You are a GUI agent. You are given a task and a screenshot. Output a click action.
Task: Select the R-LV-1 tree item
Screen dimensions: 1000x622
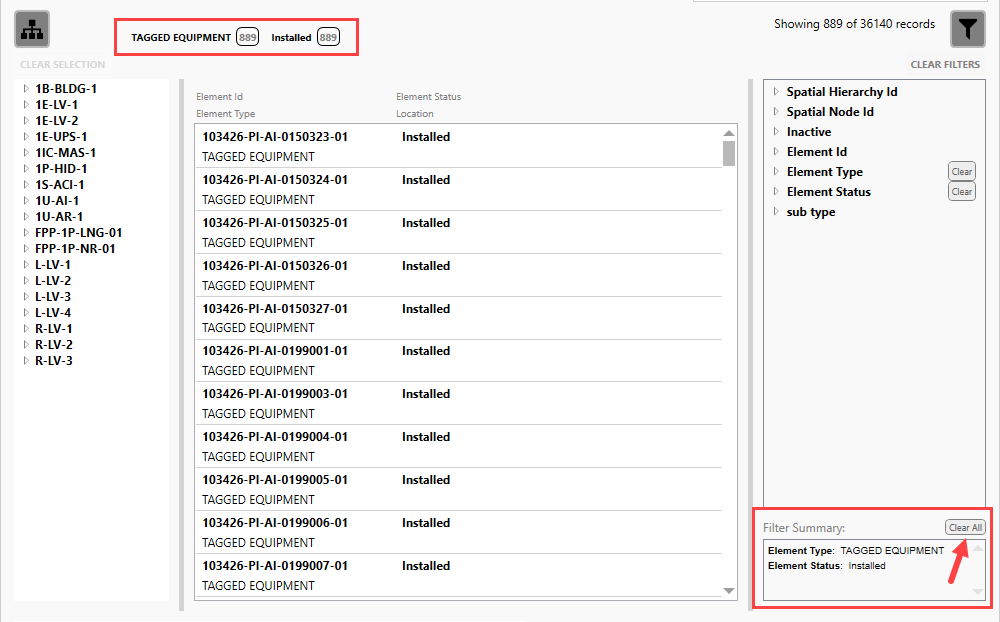[x=54, y=329]
